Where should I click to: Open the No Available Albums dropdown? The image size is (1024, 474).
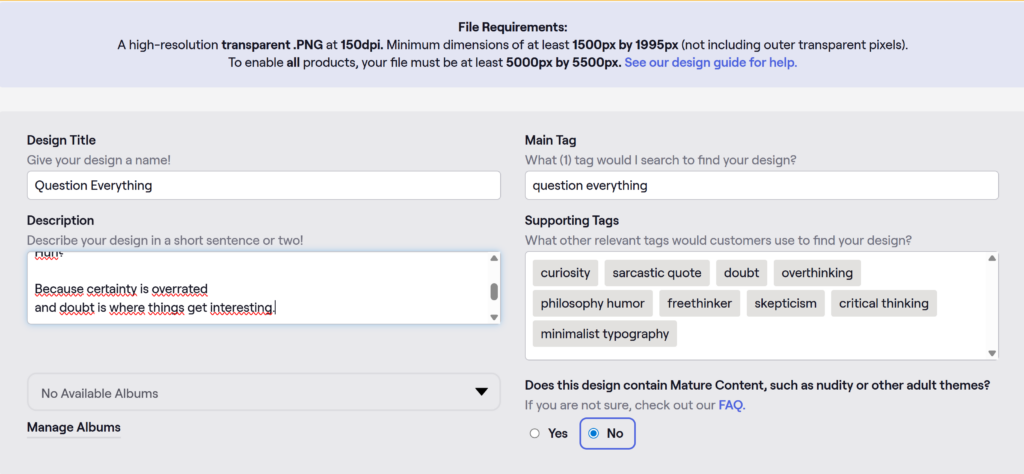[263, 392]
